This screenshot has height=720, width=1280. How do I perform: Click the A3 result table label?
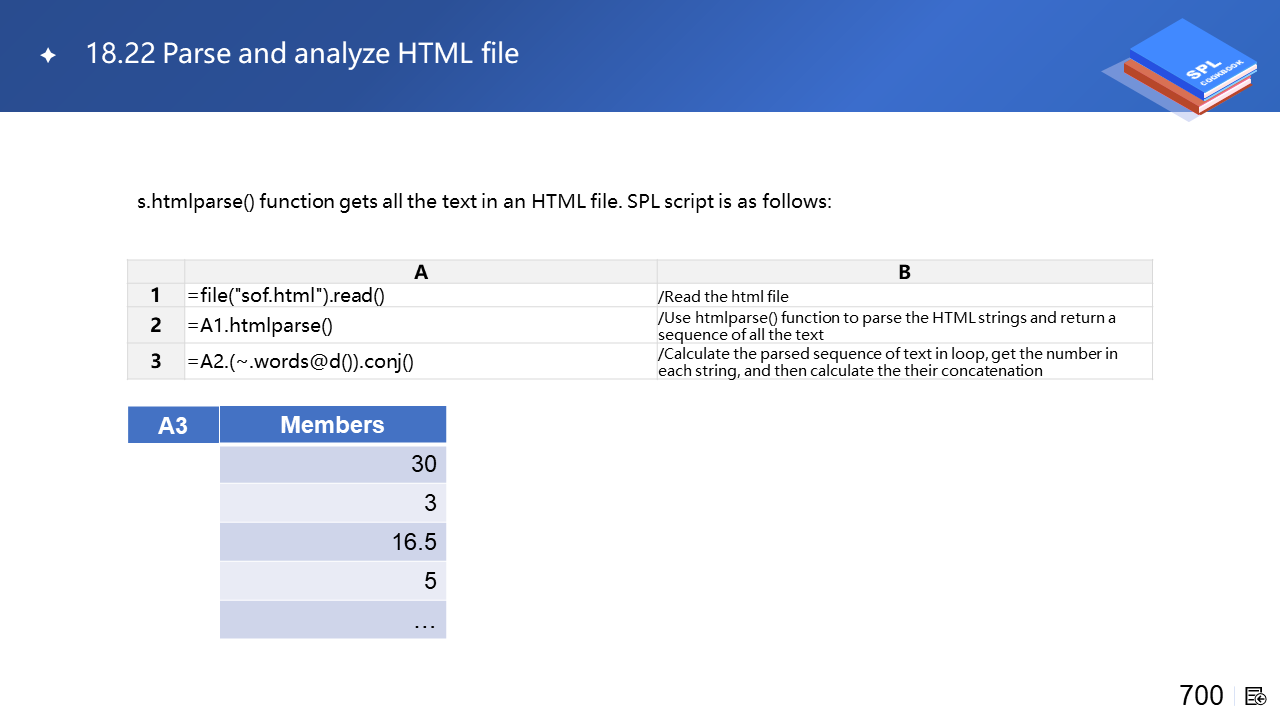pyautogui.click(x=173, y=425)
